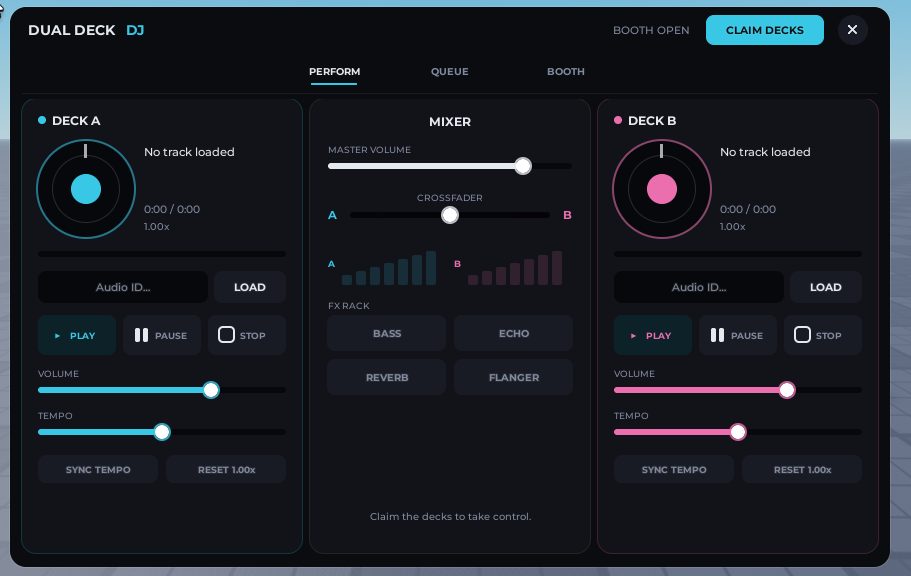911x576 pixels.
Task: Click the MIXER heading
Action: [450, 121]
